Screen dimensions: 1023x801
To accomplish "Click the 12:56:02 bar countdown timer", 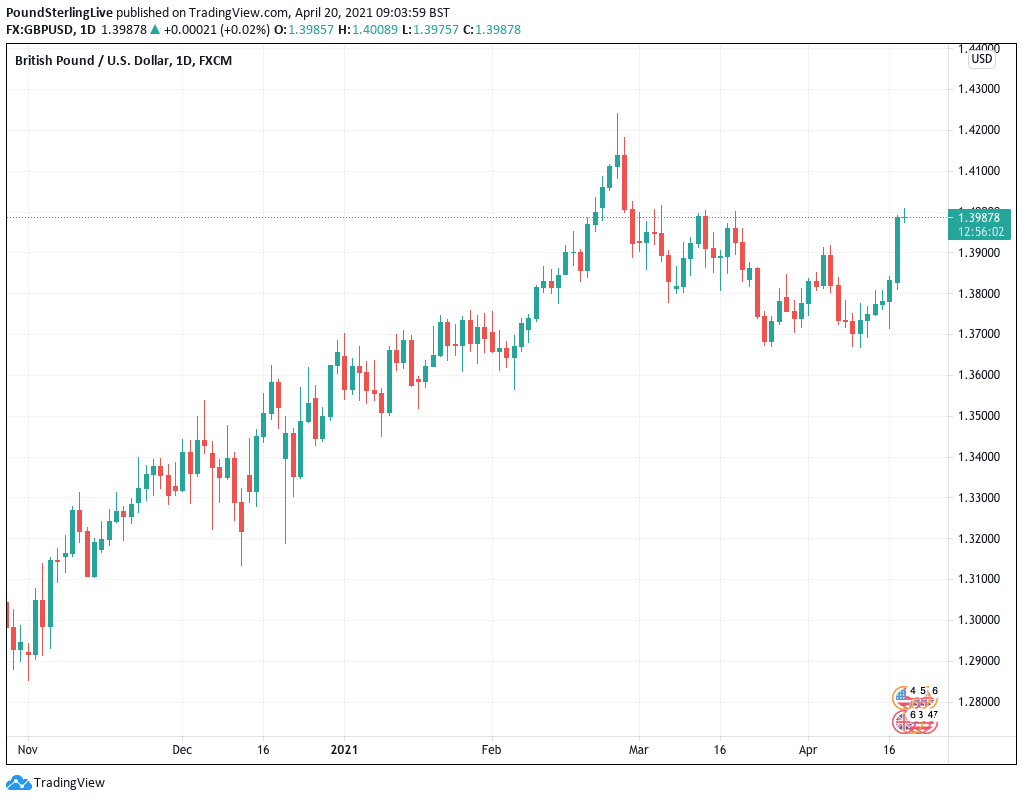I will point(981,231).
